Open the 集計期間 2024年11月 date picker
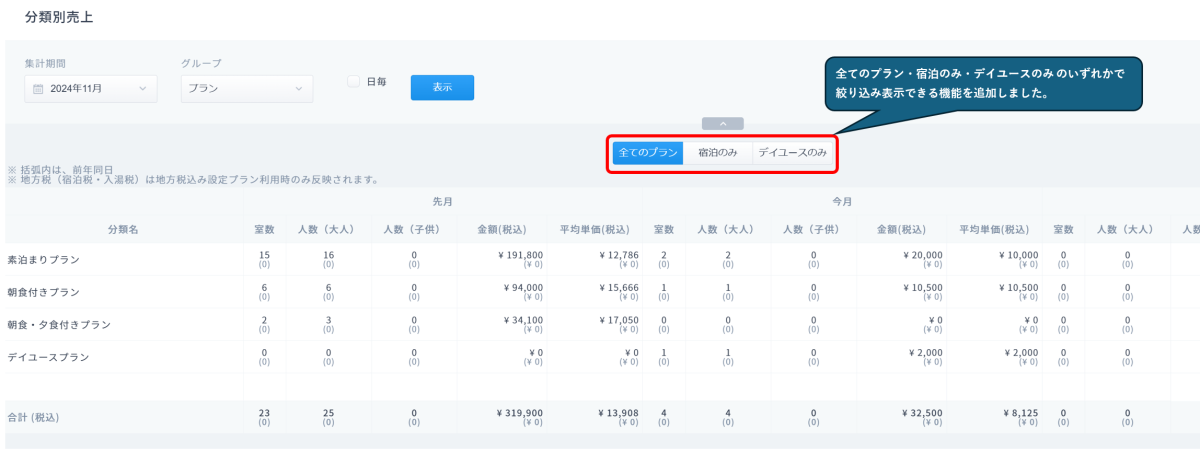This screenshot has height=453, width=1200. pyautogui.click(x=91, y=89)
